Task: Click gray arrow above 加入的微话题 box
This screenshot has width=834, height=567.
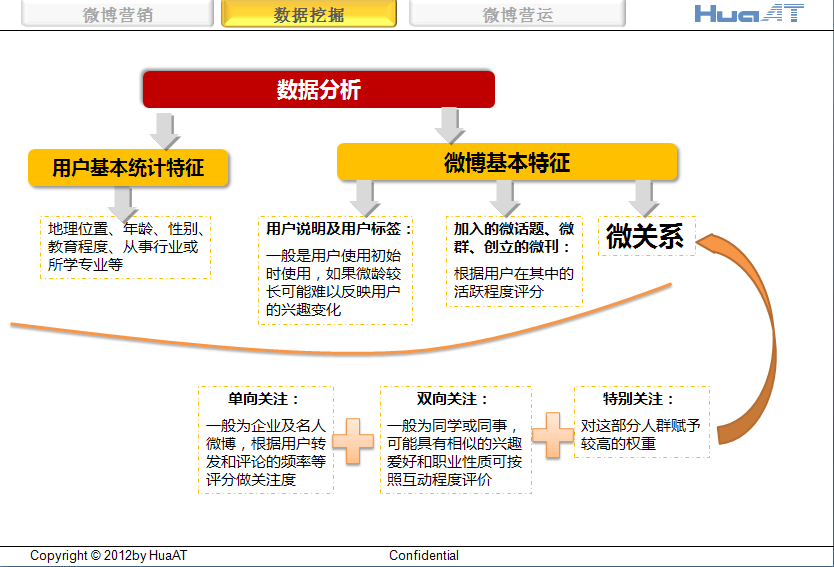Action: [505, 198]
